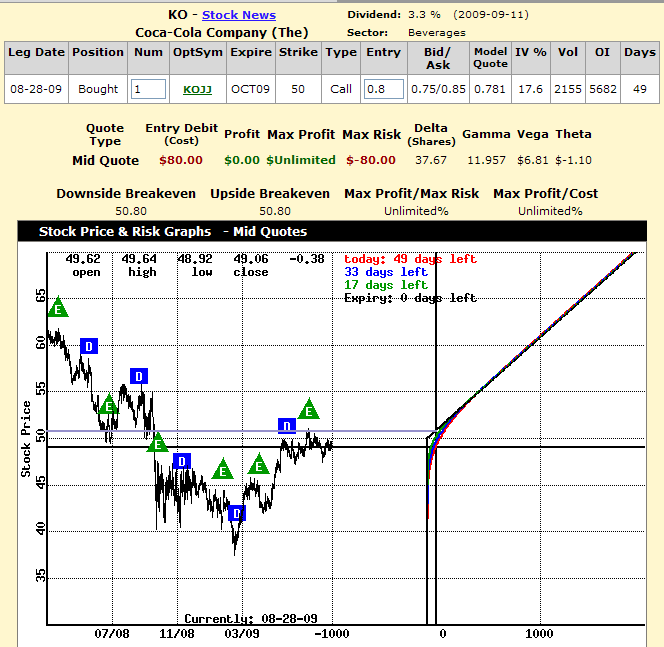Click the gamma value '11.957'
The width and height of the screenshot is (664, 647).
click(486, 160)
